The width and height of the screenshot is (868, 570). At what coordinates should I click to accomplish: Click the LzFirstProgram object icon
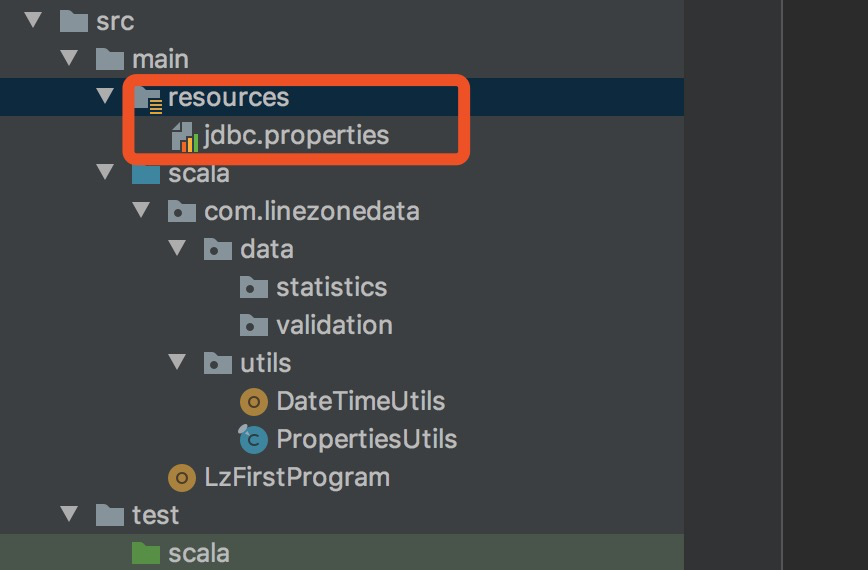point(182,477)
